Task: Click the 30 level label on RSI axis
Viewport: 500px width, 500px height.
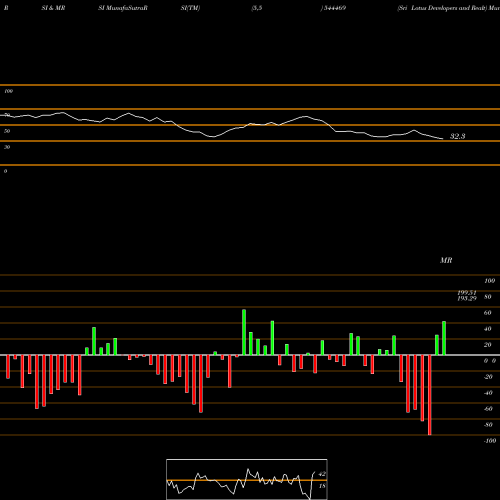Action: coord(7,147)
